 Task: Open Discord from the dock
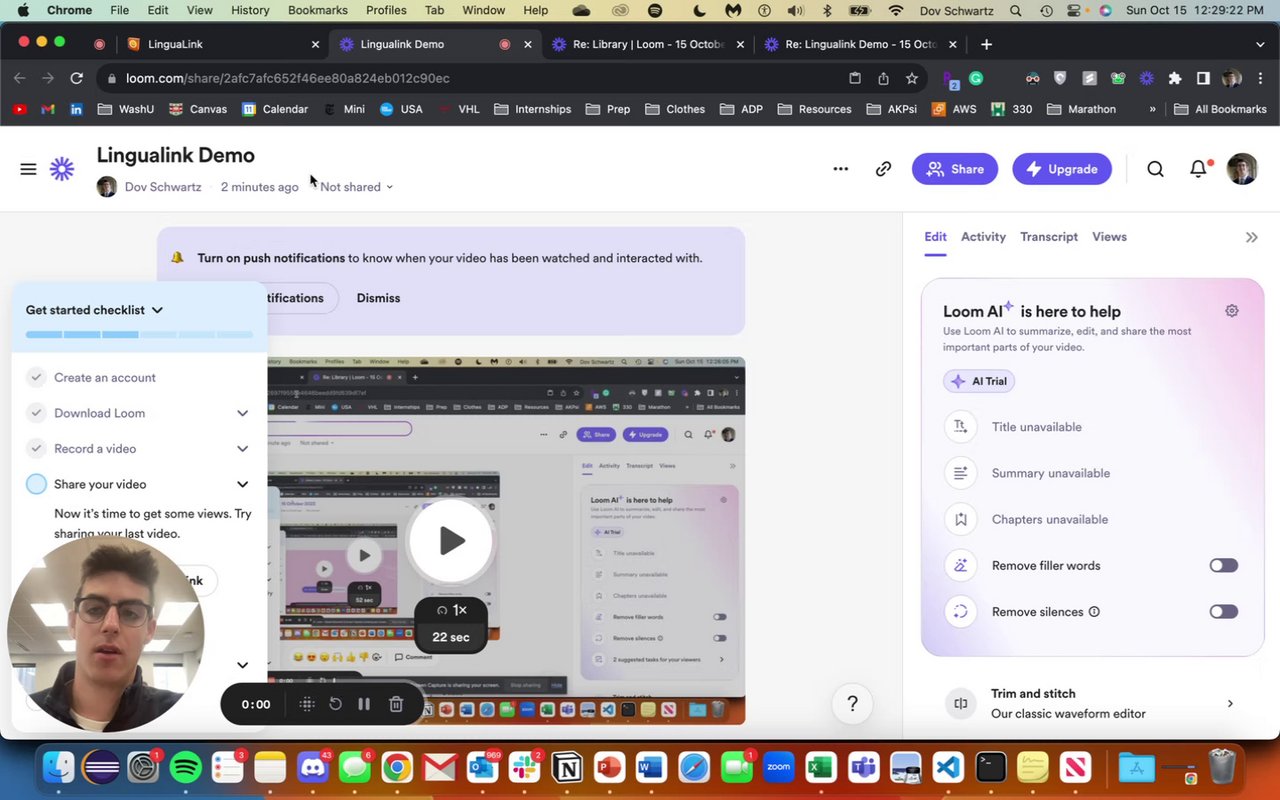coord(312,768)
